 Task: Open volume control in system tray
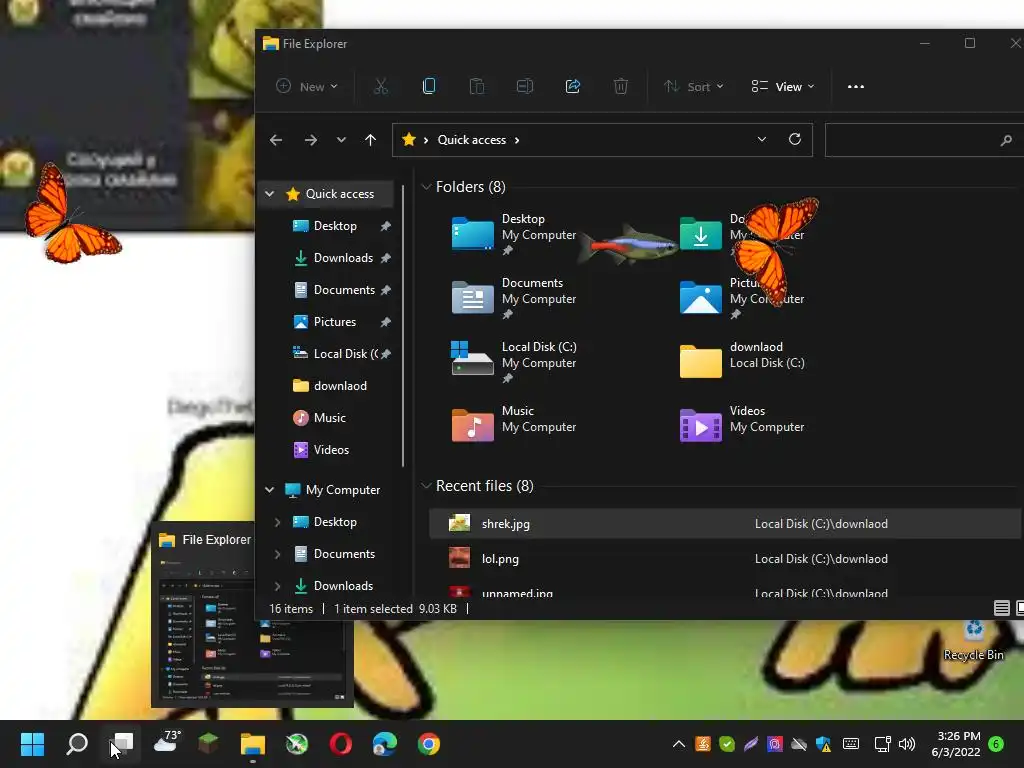click(906, 744)
